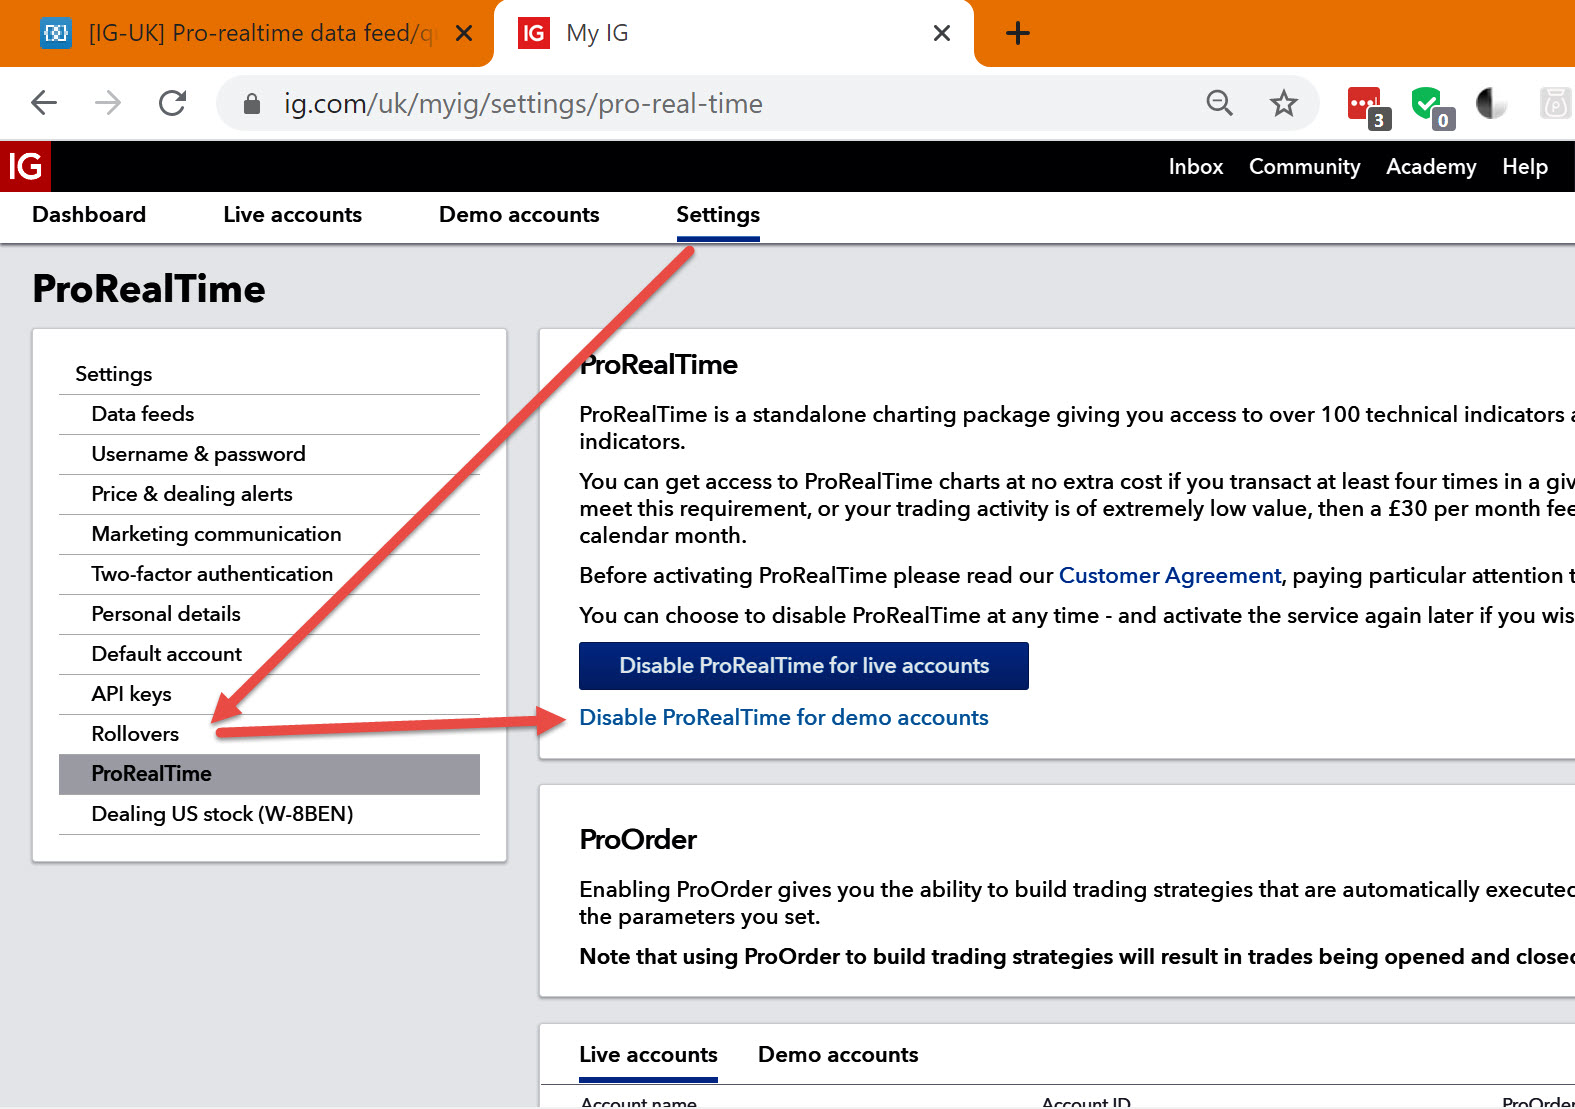Open the Help page

tap(1525, 167)
